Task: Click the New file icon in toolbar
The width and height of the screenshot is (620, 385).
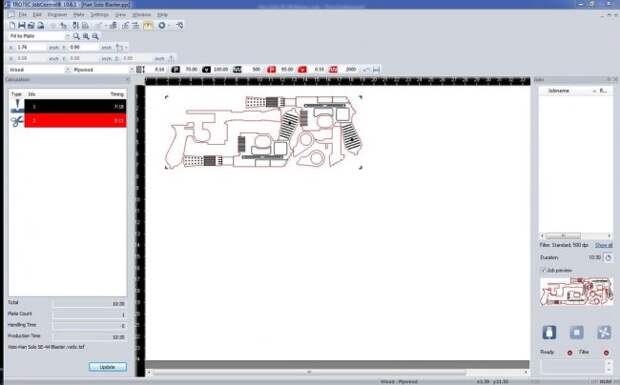Action: pyautogui.click(x=12, y=25)
